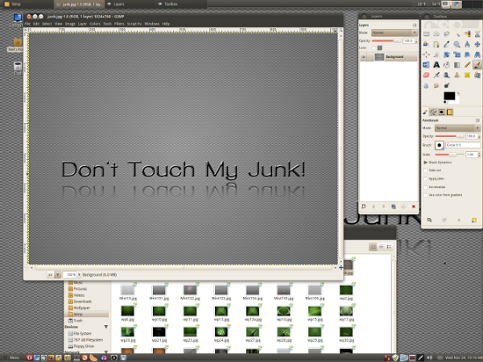The width and height of the screenshot is (483, 362).
Task: Select the Rectangle Select tool in Toolbox
Action: [x=426, y=34]
